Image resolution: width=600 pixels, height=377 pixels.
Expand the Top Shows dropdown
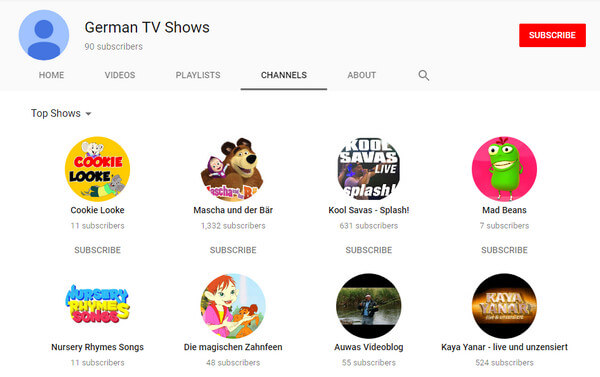coord(61,114)
